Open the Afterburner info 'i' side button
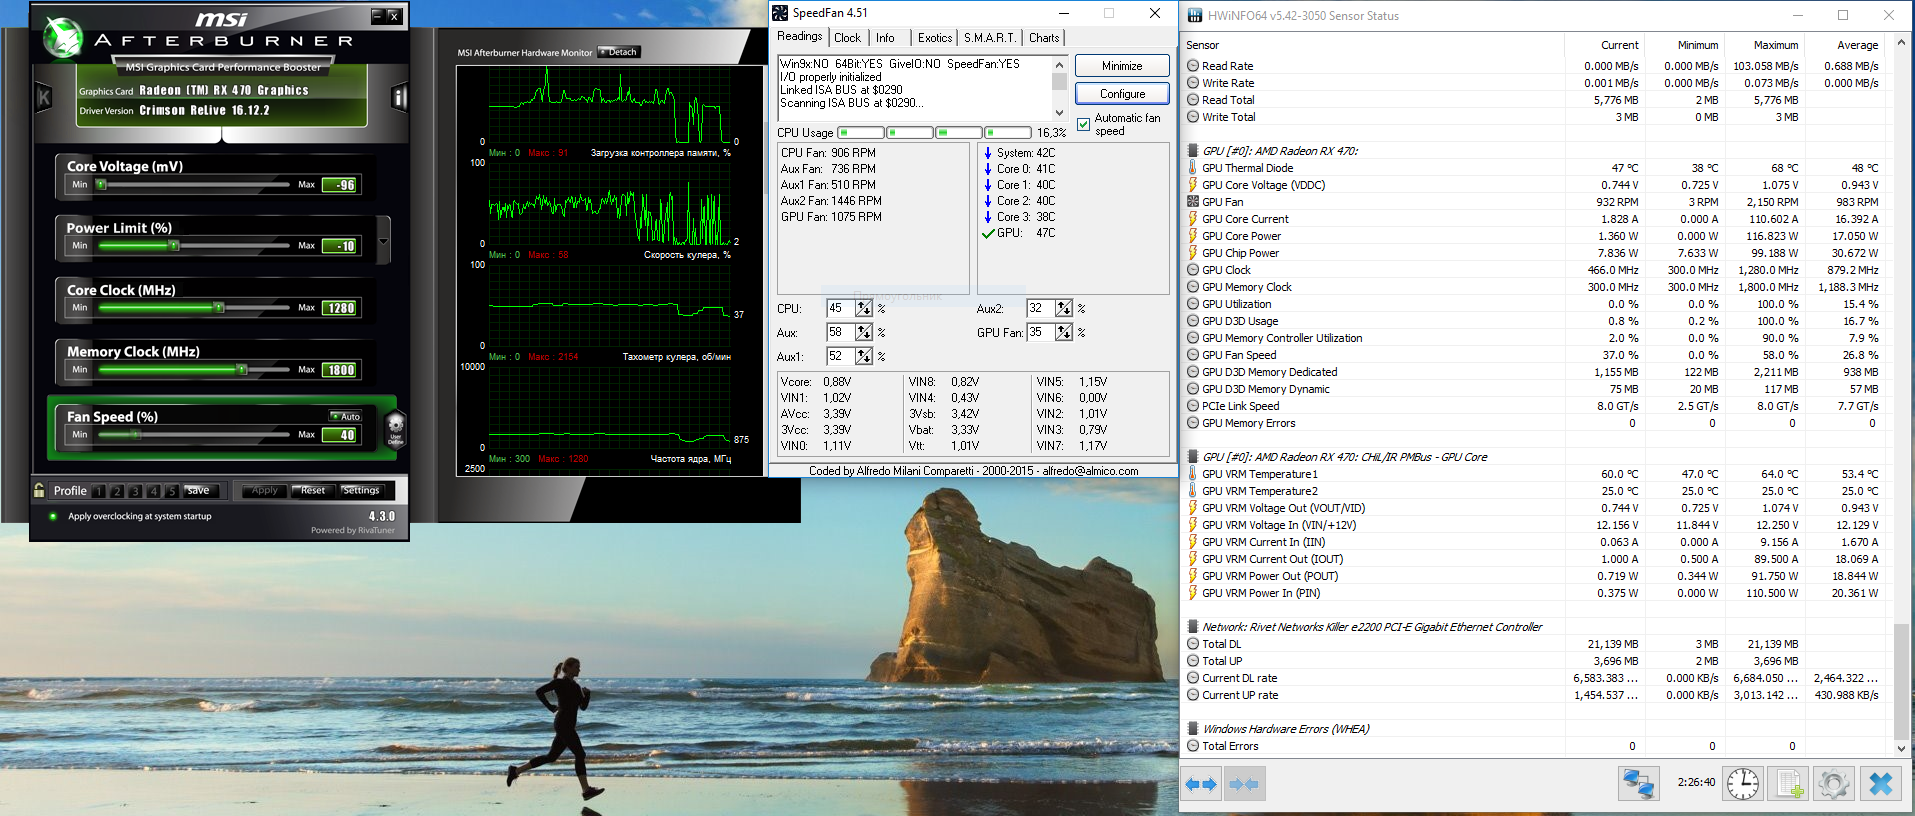 (x=399, y=97)
